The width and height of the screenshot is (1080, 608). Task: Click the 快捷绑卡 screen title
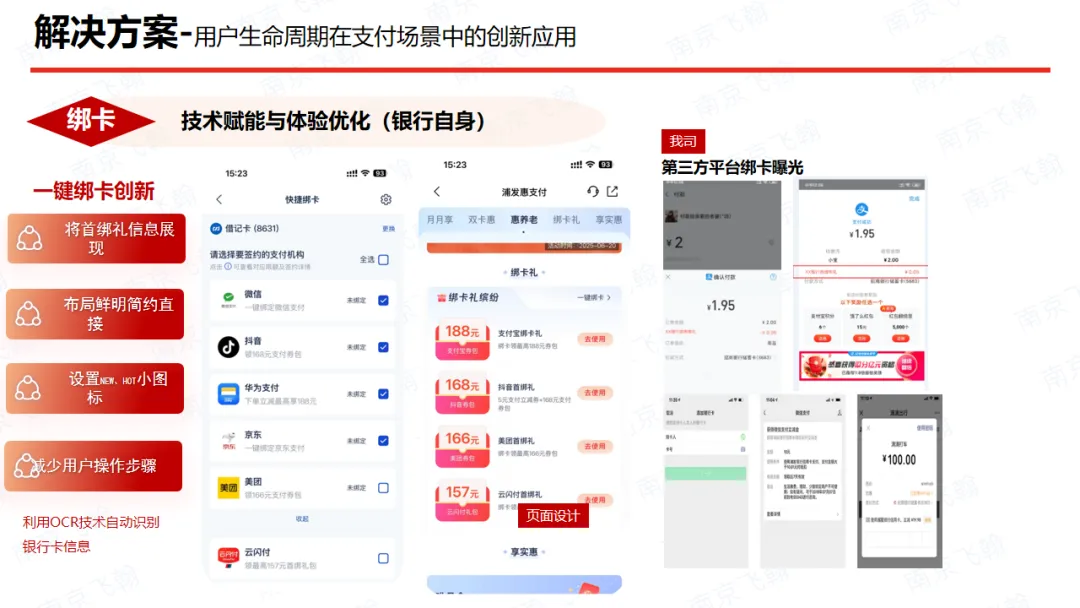[302, 200]
